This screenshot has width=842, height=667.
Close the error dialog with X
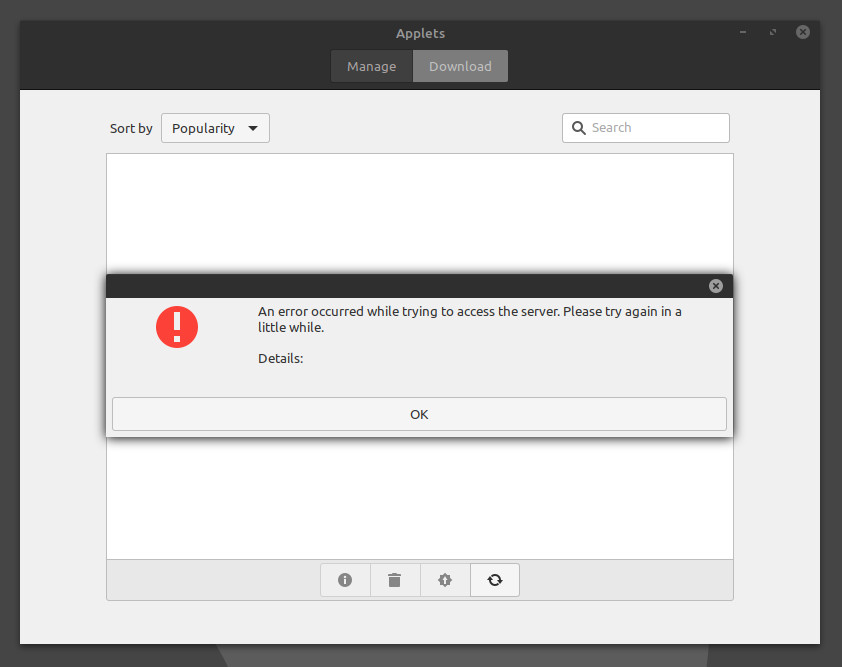point(715,286)
